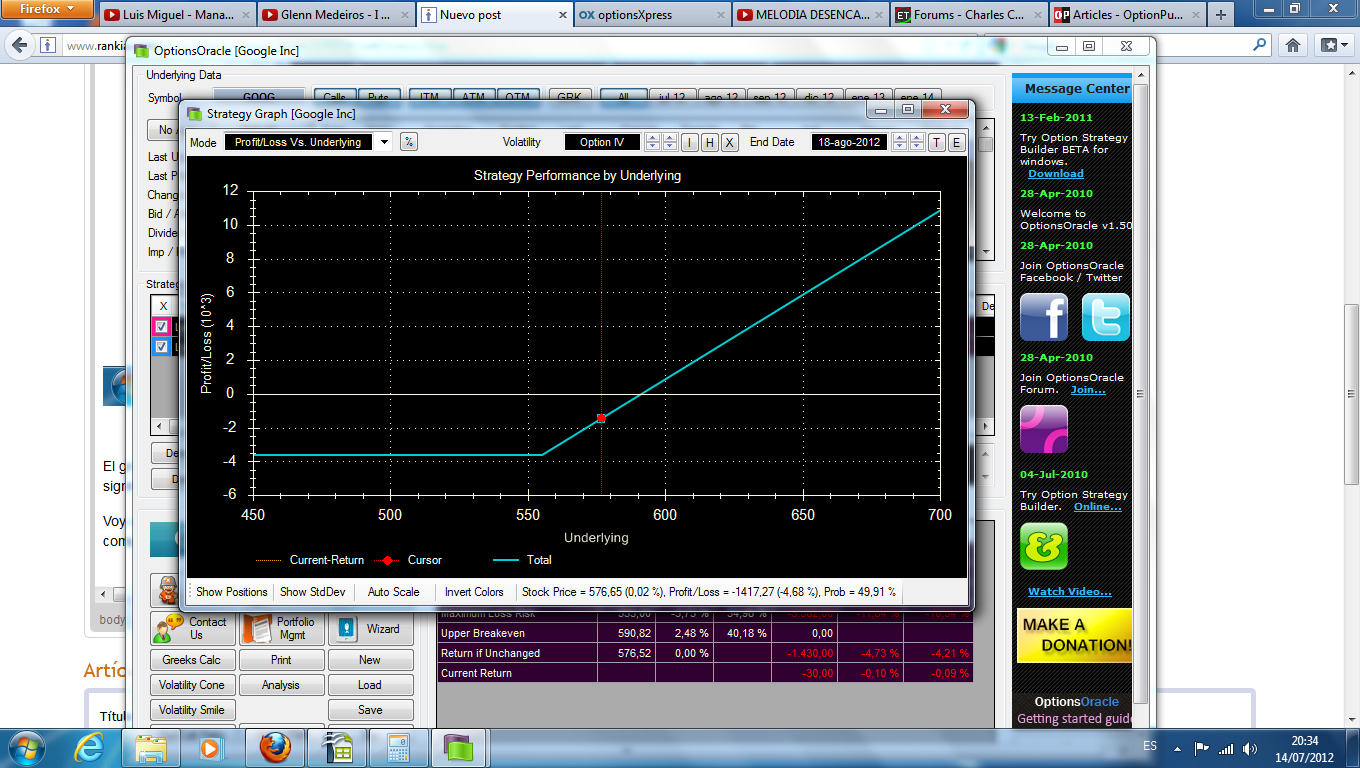Click the Volatility Cone button
Viewport: 1360px width, 768px height.
coord(194,685)
